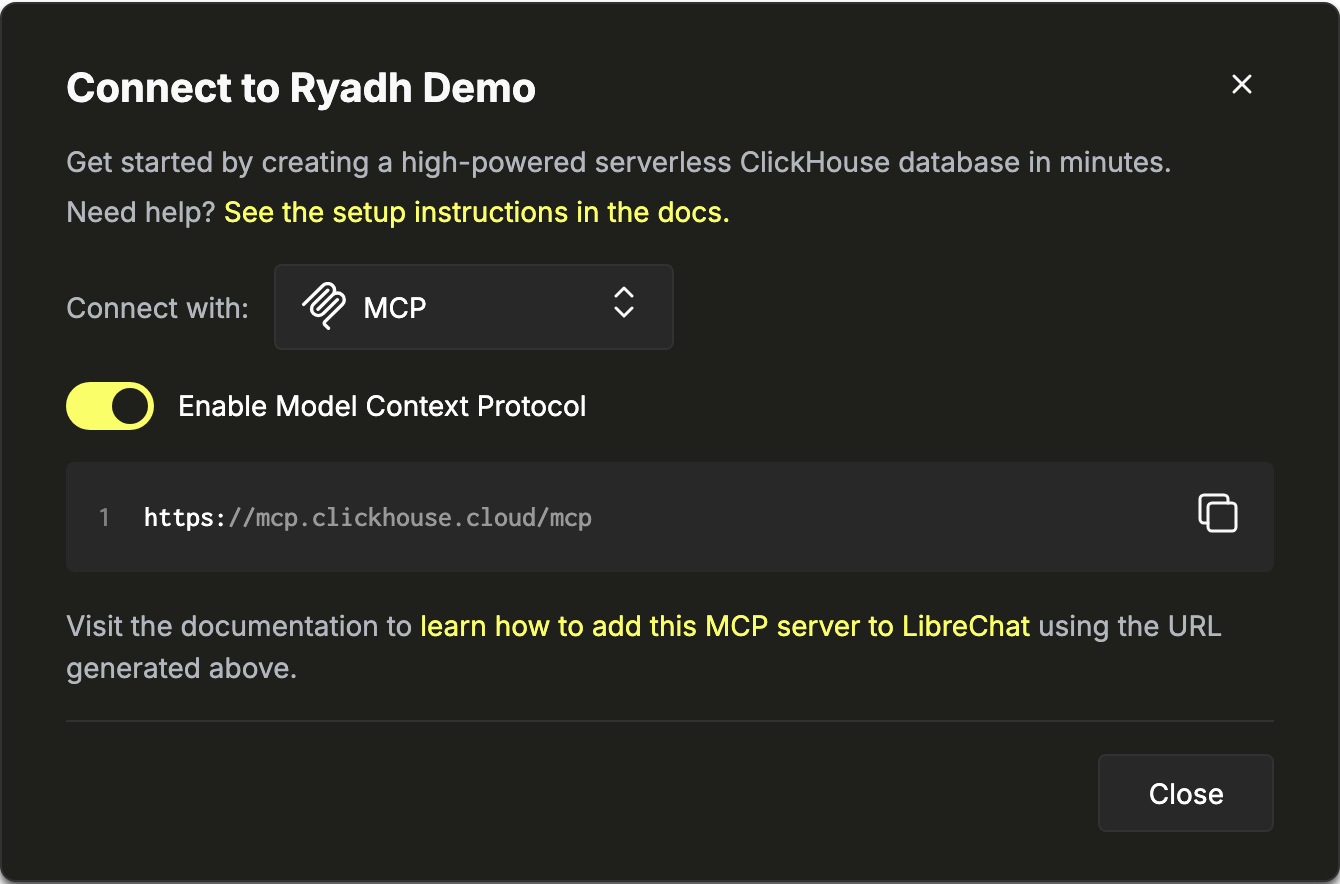Click the "using the URL" text
The width and height of the screenshot is (1340, 884).
tap(1130, 627)
